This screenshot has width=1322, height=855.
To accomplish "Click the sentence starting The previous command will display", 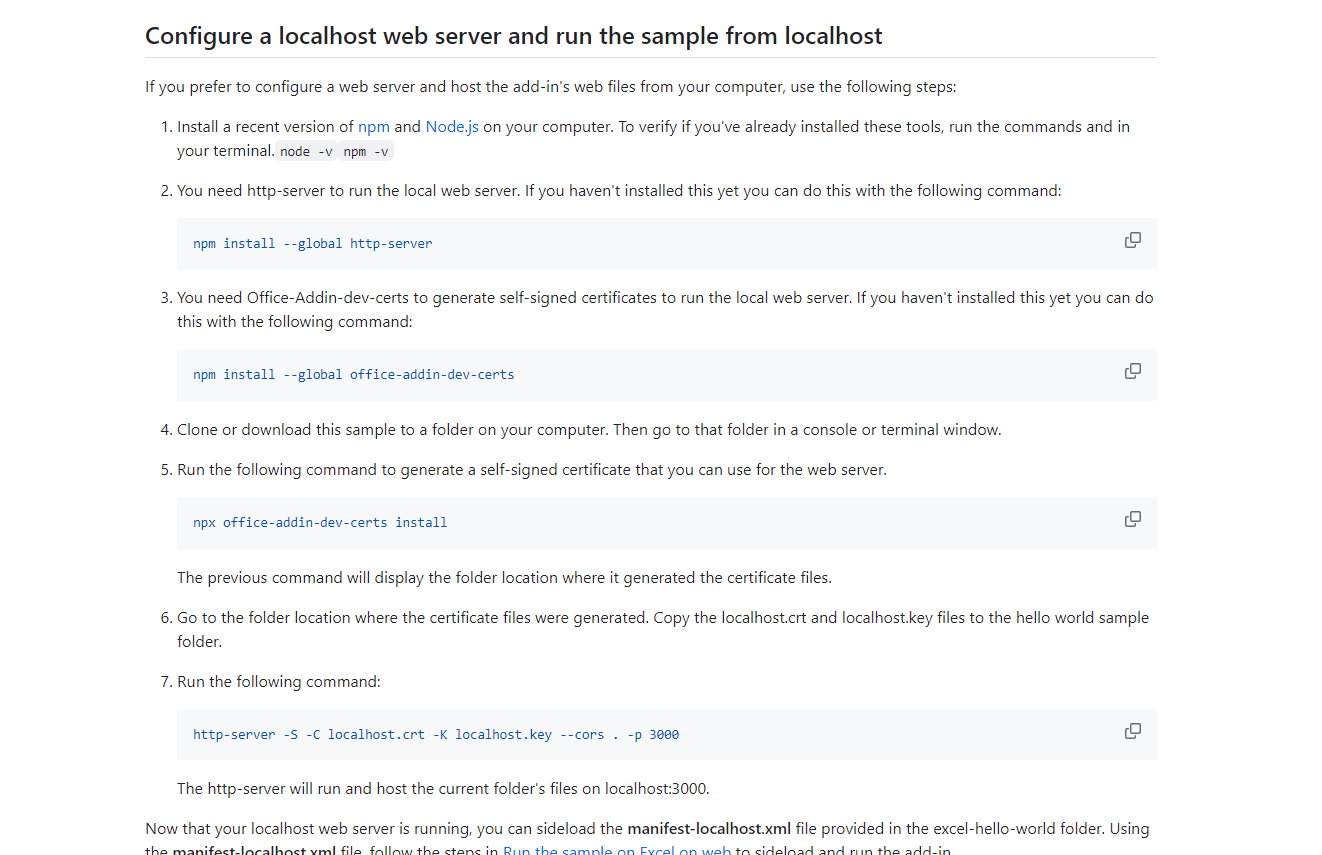I will 504,578.
